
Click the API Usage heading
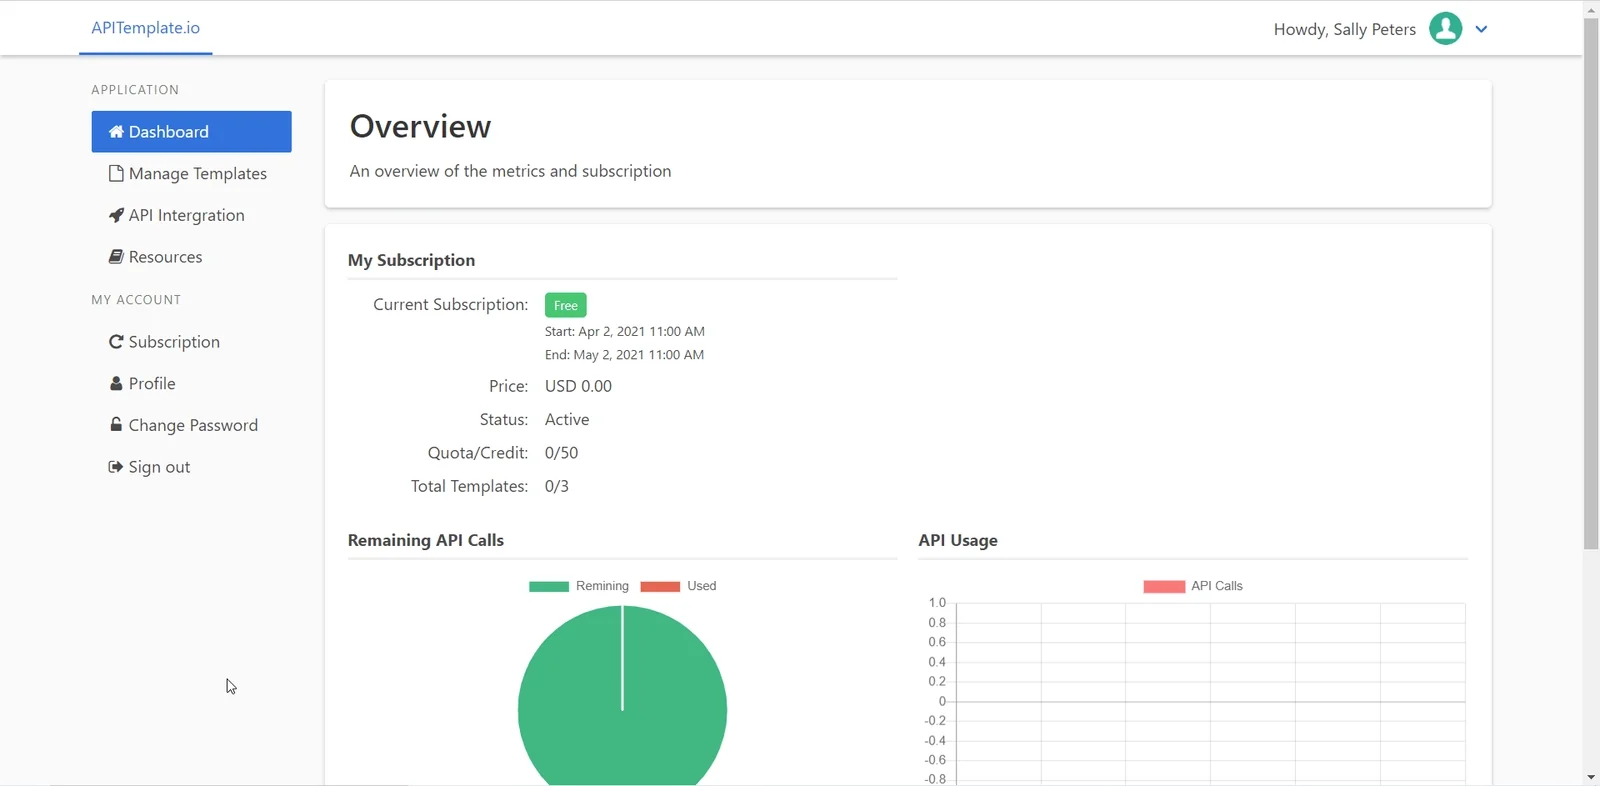pyautogui.click(x=958, y=540)
